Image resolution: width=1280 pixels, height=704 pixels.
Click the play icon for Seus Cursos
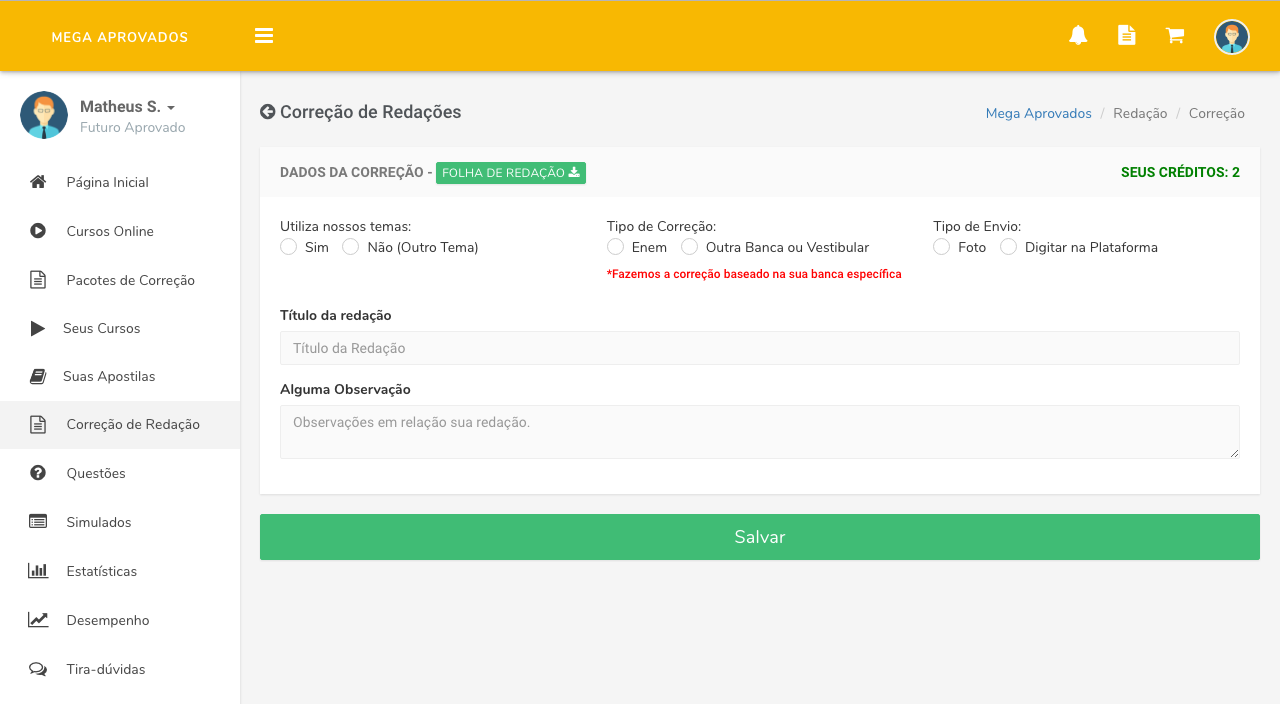pos(38,328)
